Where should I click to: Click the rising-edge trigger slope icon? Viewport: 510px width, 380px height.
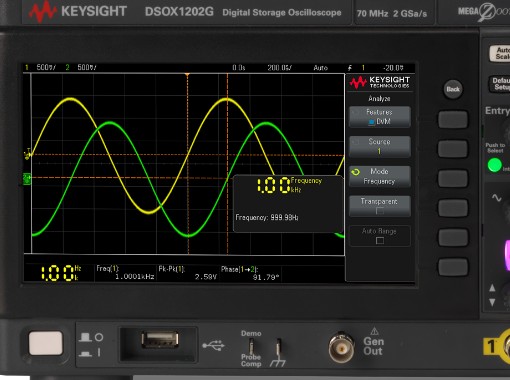pyautogui.click(x=350, y=68)
